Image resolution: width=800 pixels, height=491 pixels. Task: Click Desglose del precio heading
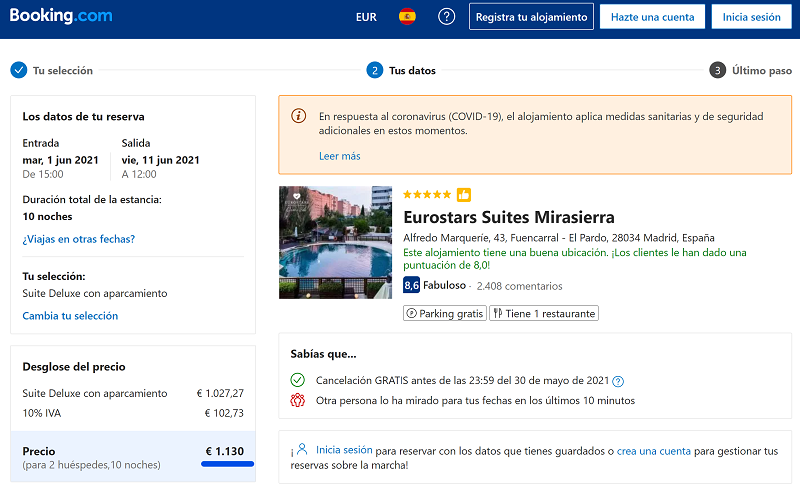coord(74,367)
